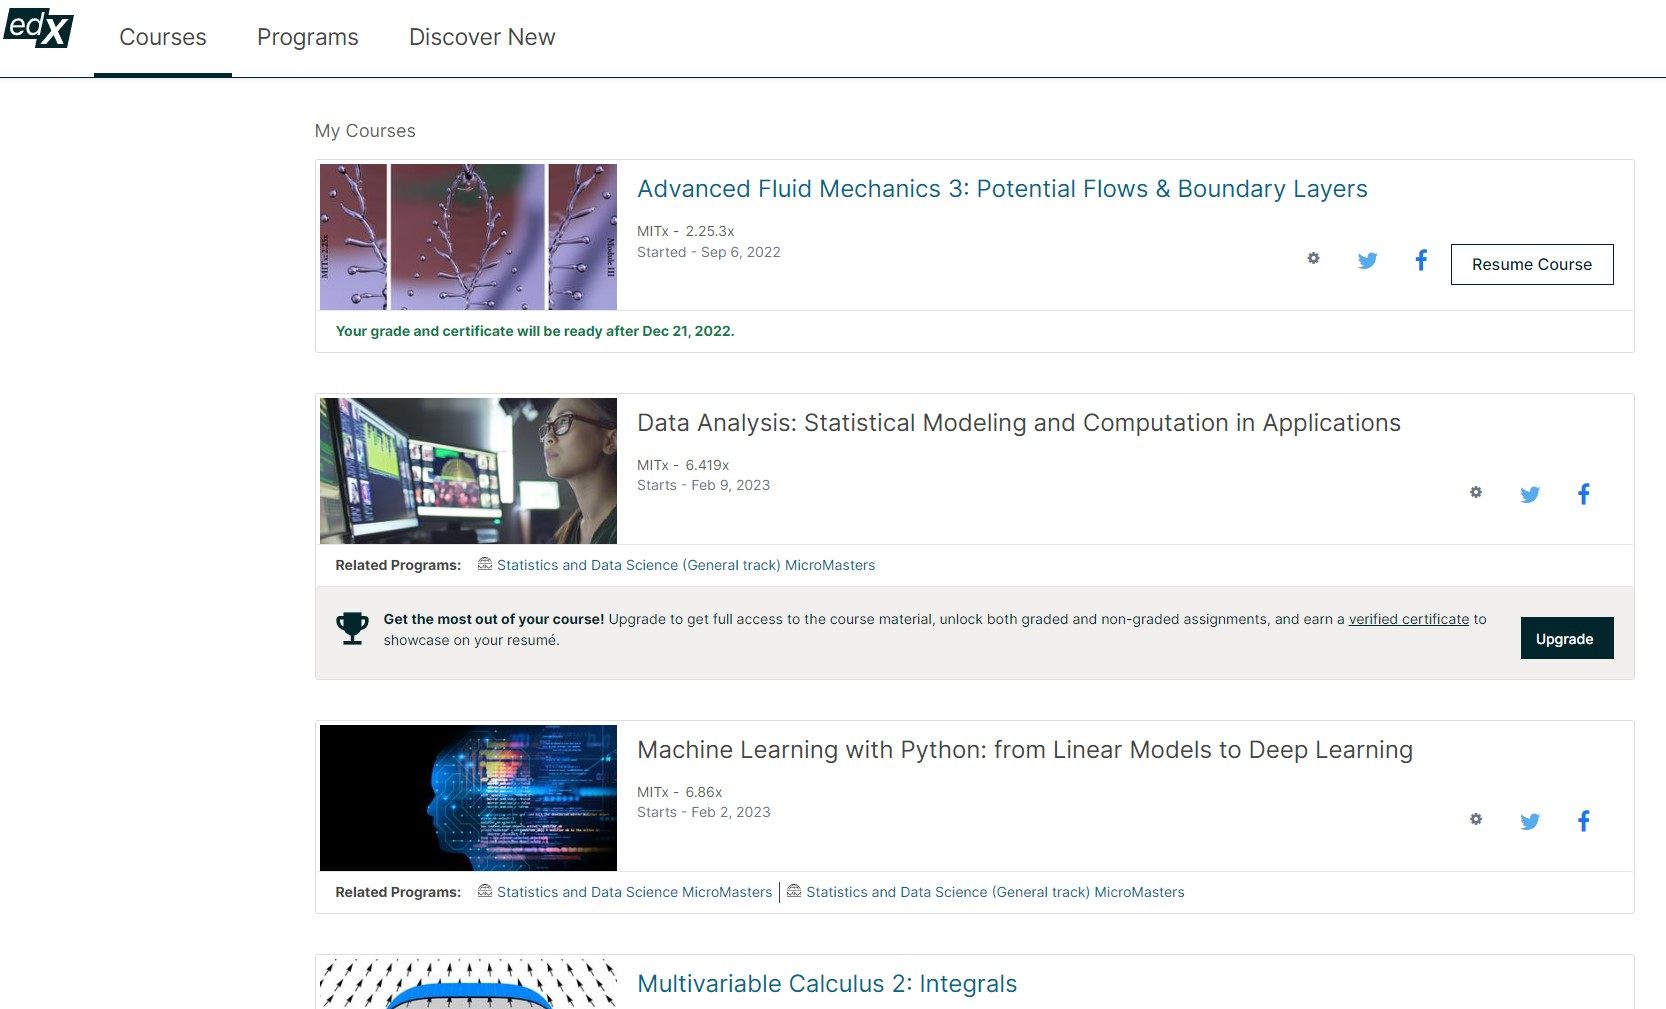Click the Upgrade button
This screenshot has width=1666, height=1009.
coord(1567,638)
